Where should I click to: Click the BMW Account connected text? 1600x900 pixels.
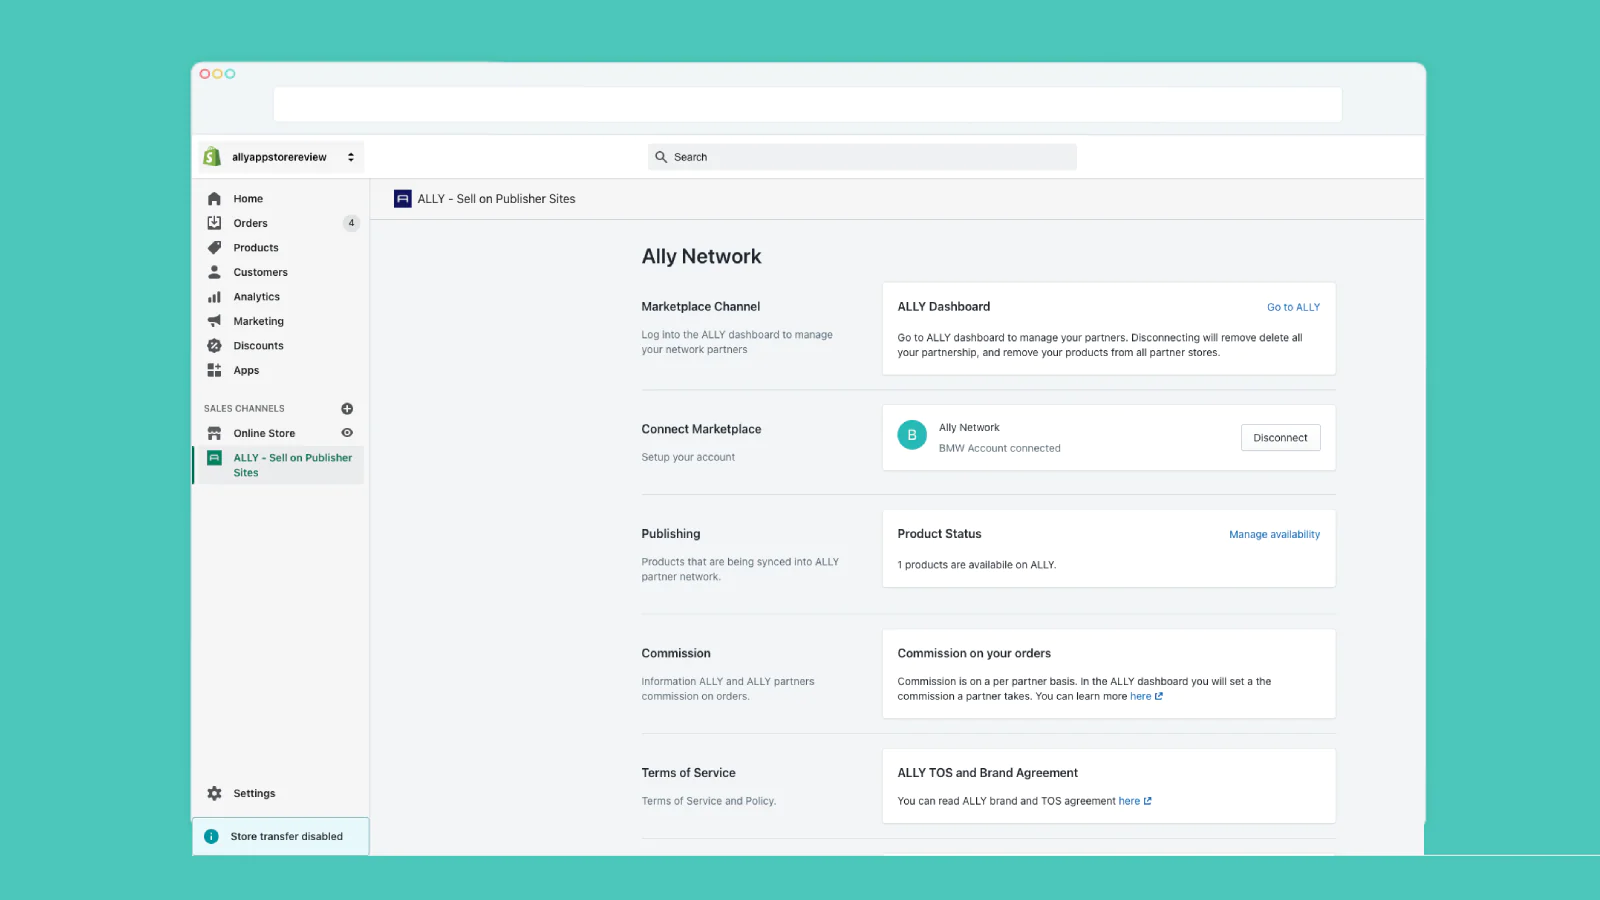pos(999,449)
